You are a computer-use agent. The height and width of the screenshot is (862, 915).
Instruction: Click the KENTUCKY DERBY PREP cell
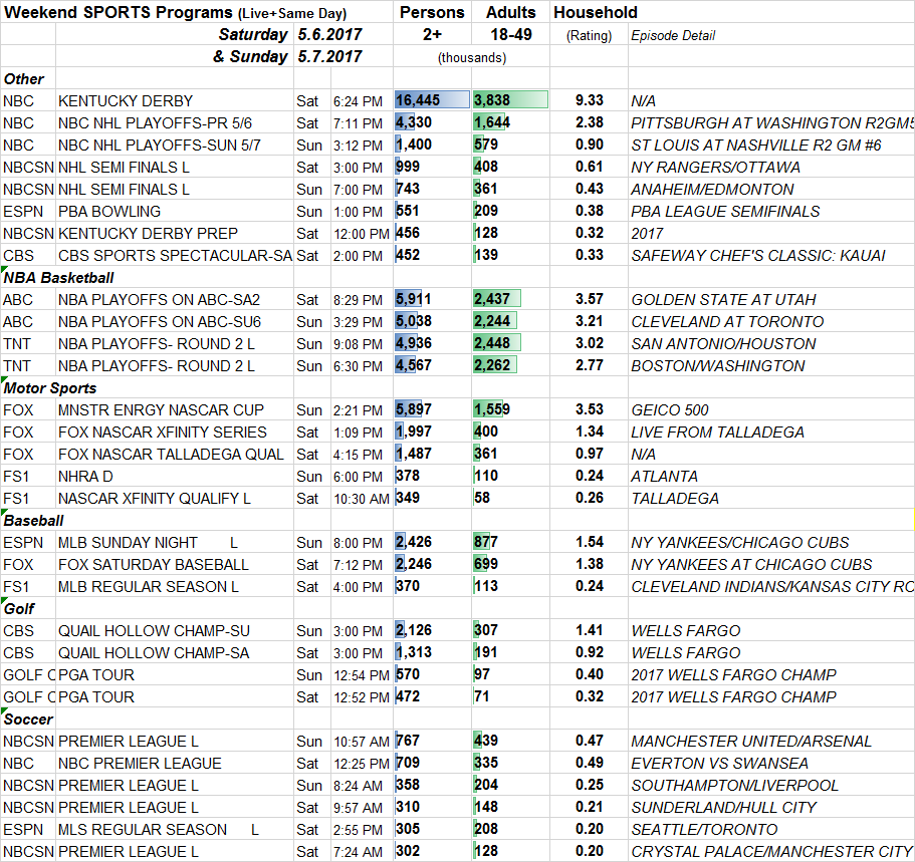click(174, 233)
